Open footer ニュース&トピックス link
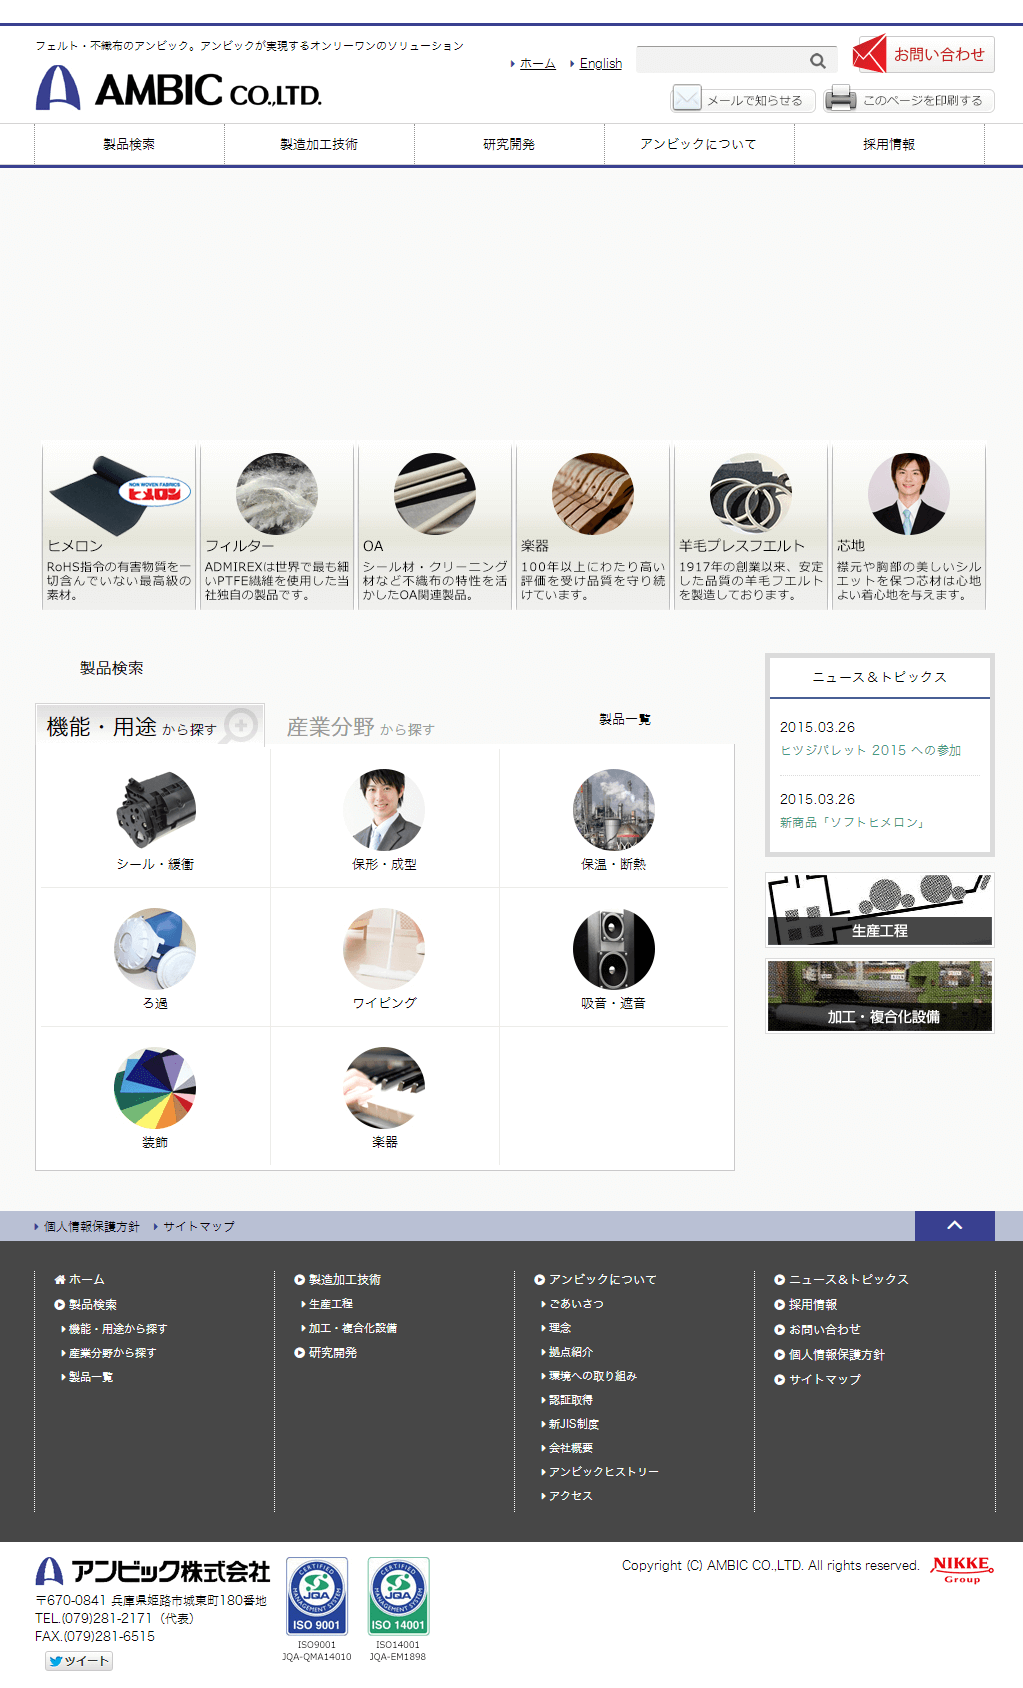 coord(842,1279)
